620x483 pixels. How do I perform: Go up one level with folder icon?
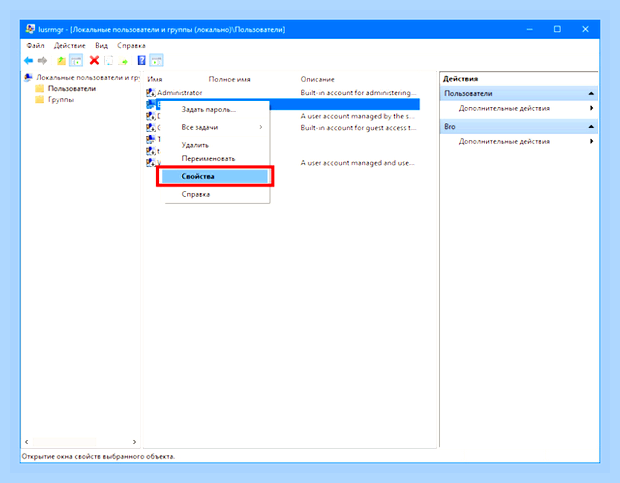coord(61,60)
